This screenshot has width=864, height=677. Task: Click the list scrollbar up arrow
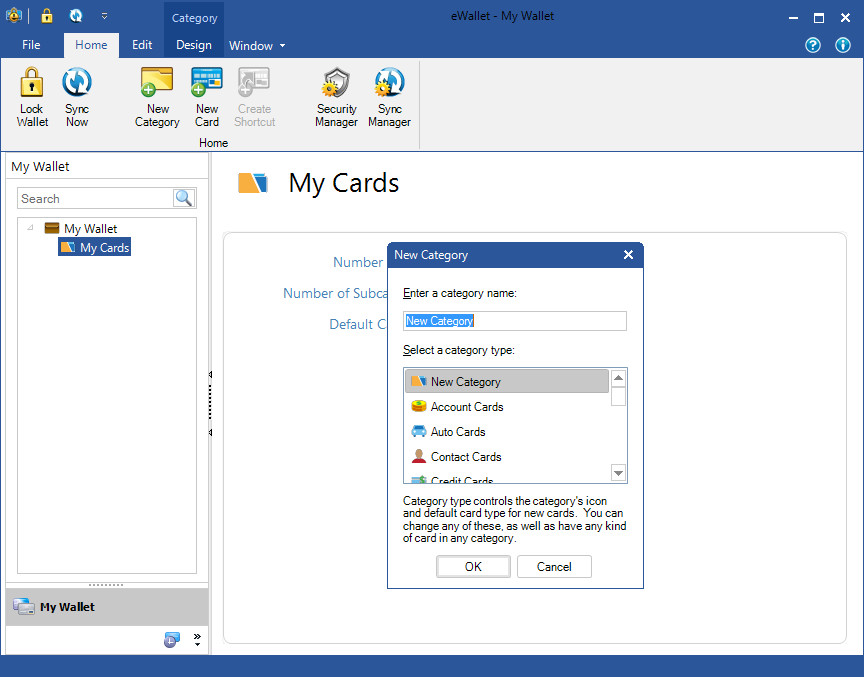[618, 378]
